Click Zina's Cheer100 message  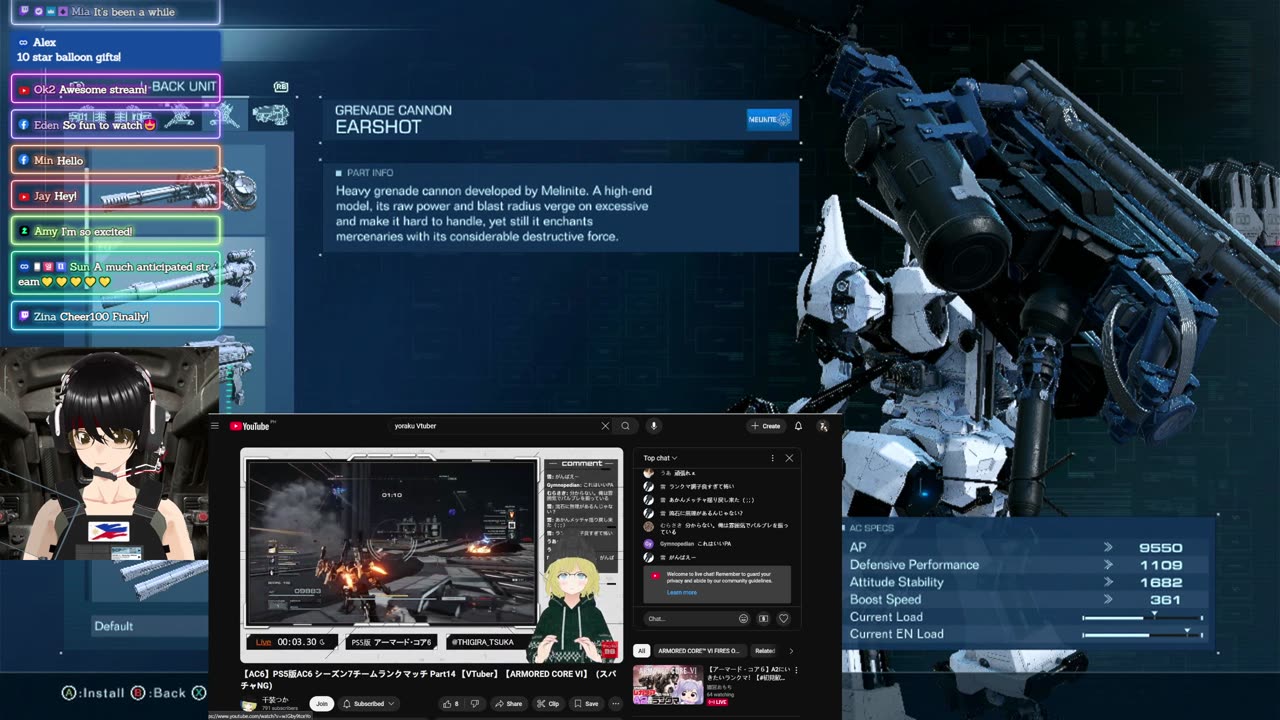click(x=116, y=316)
